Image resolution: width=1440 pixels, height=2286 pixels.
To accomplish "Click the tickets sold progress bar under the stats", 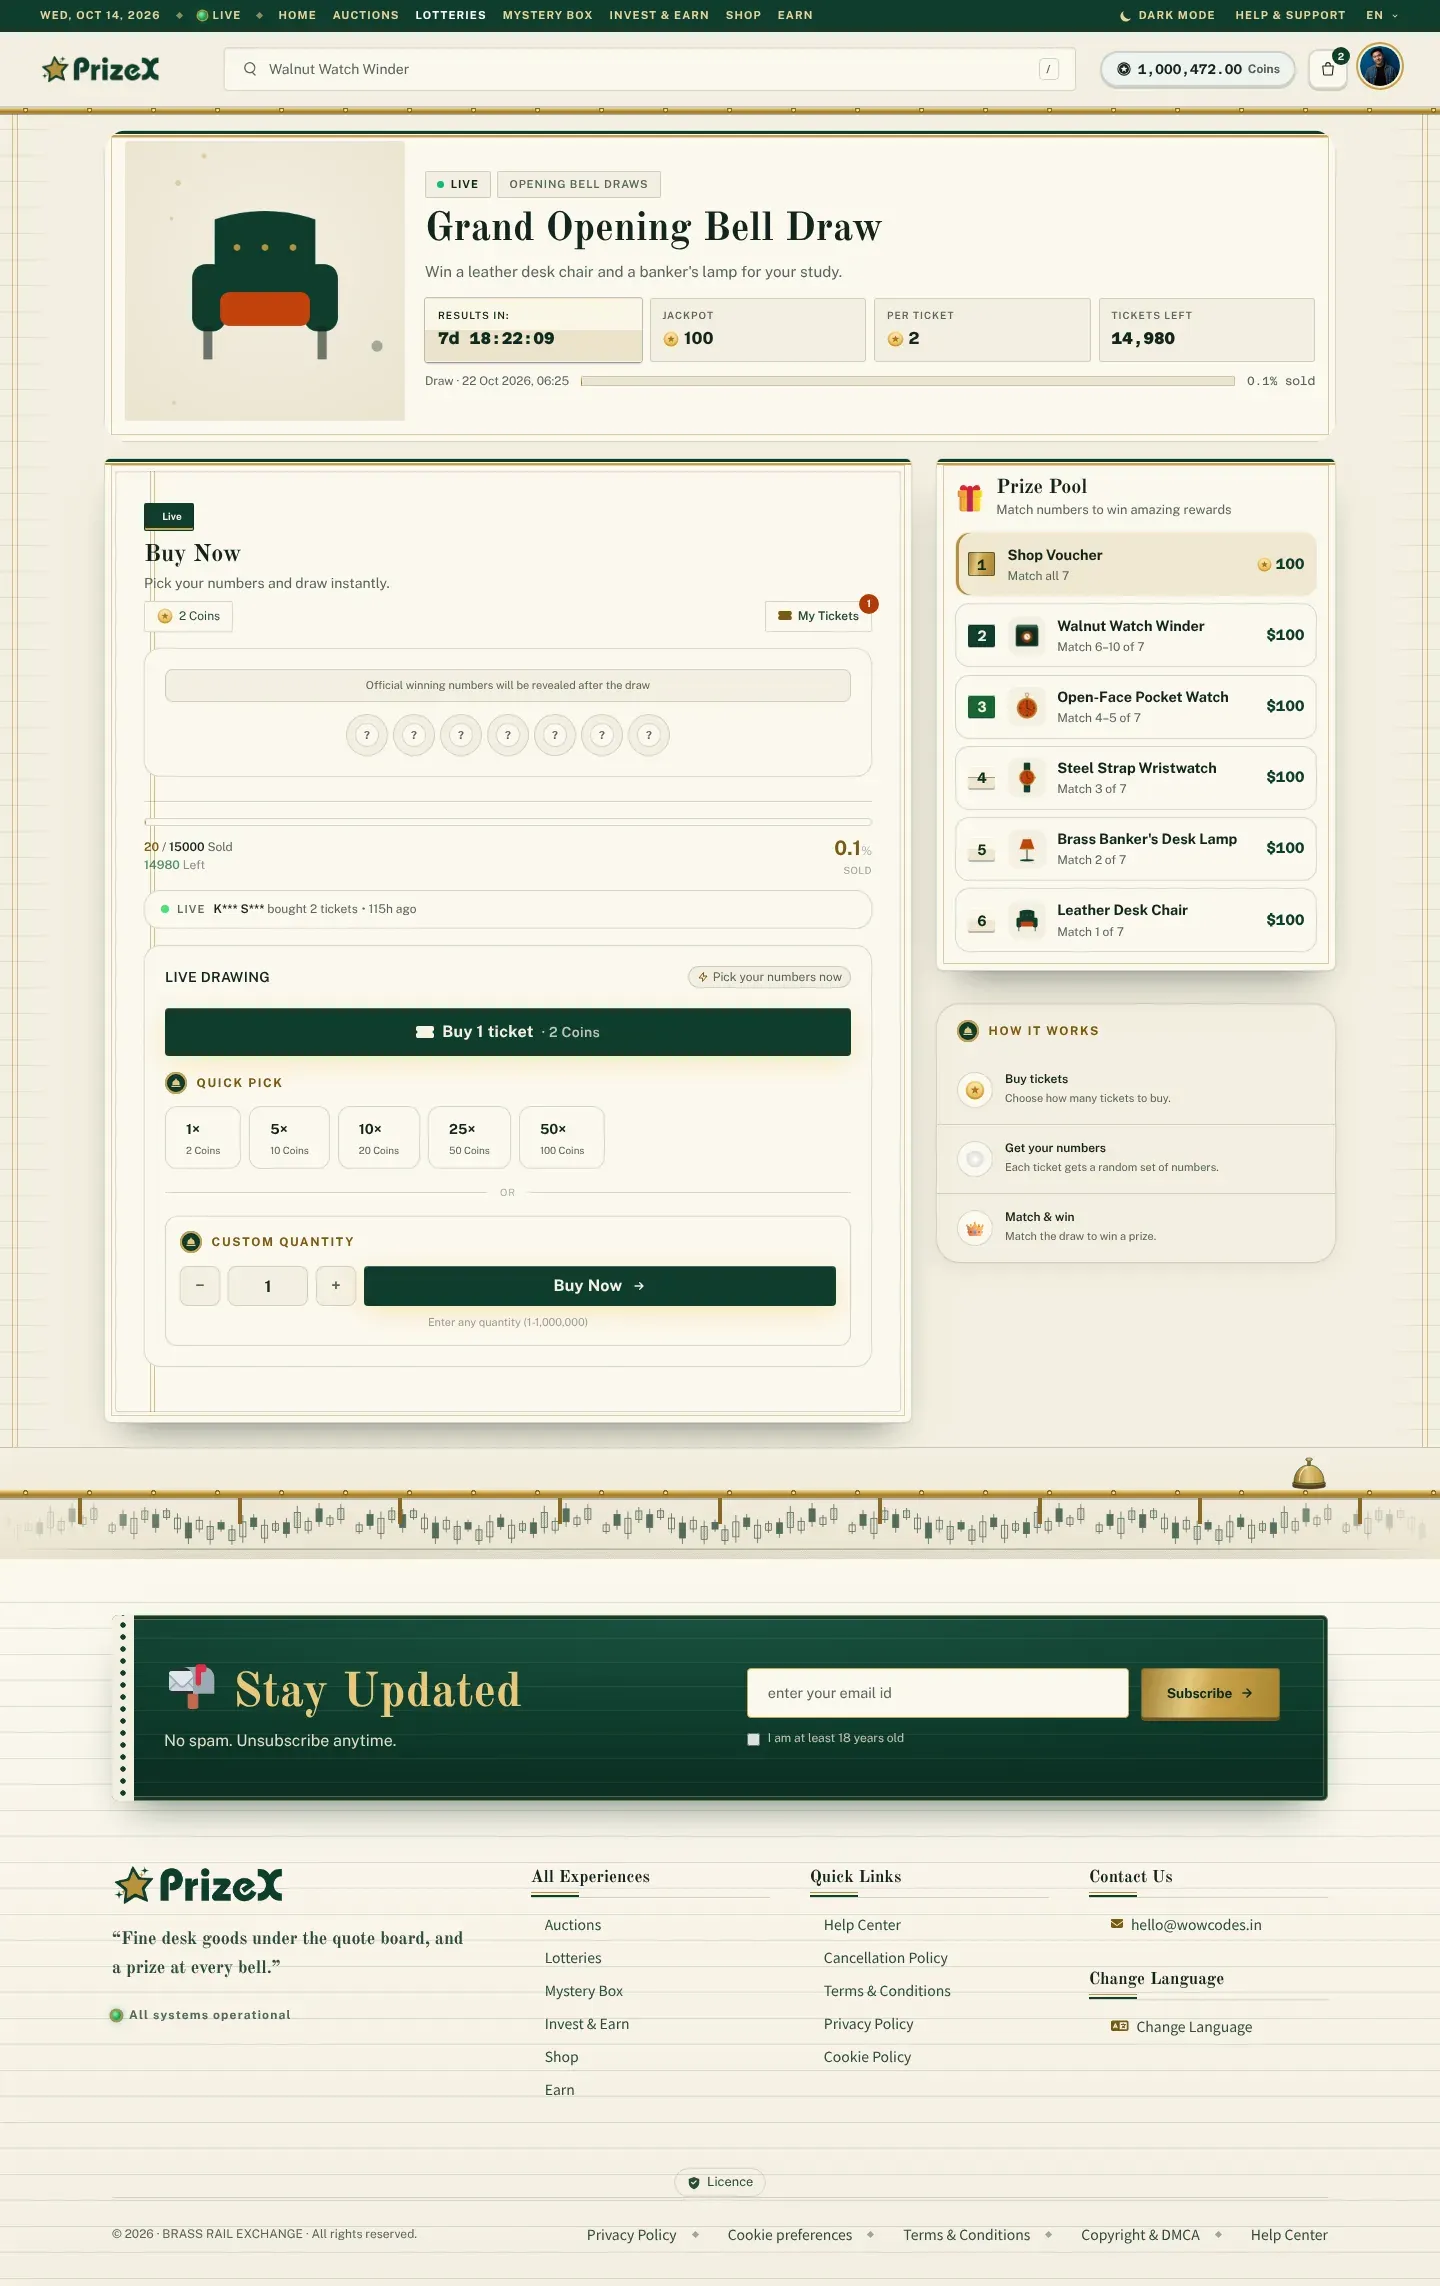I will (908, 381).
